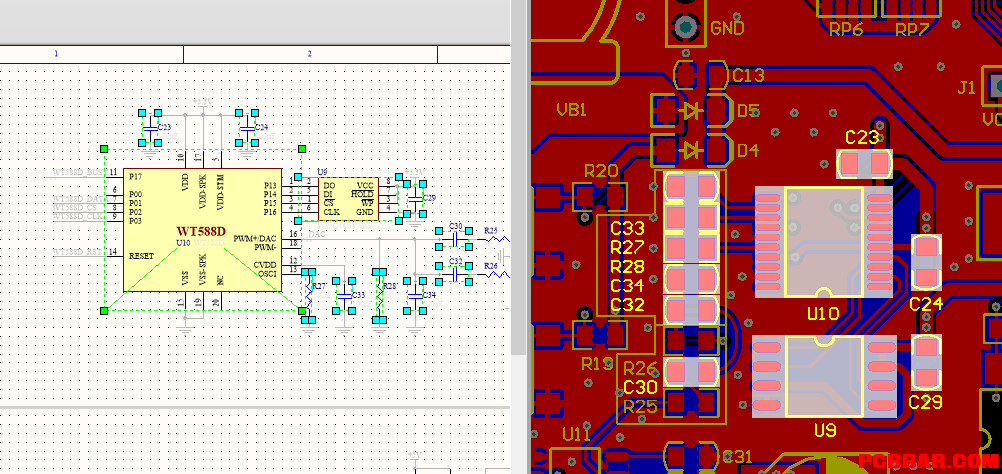Select the WT588D chip symbol in the schematic

point(203,230)
